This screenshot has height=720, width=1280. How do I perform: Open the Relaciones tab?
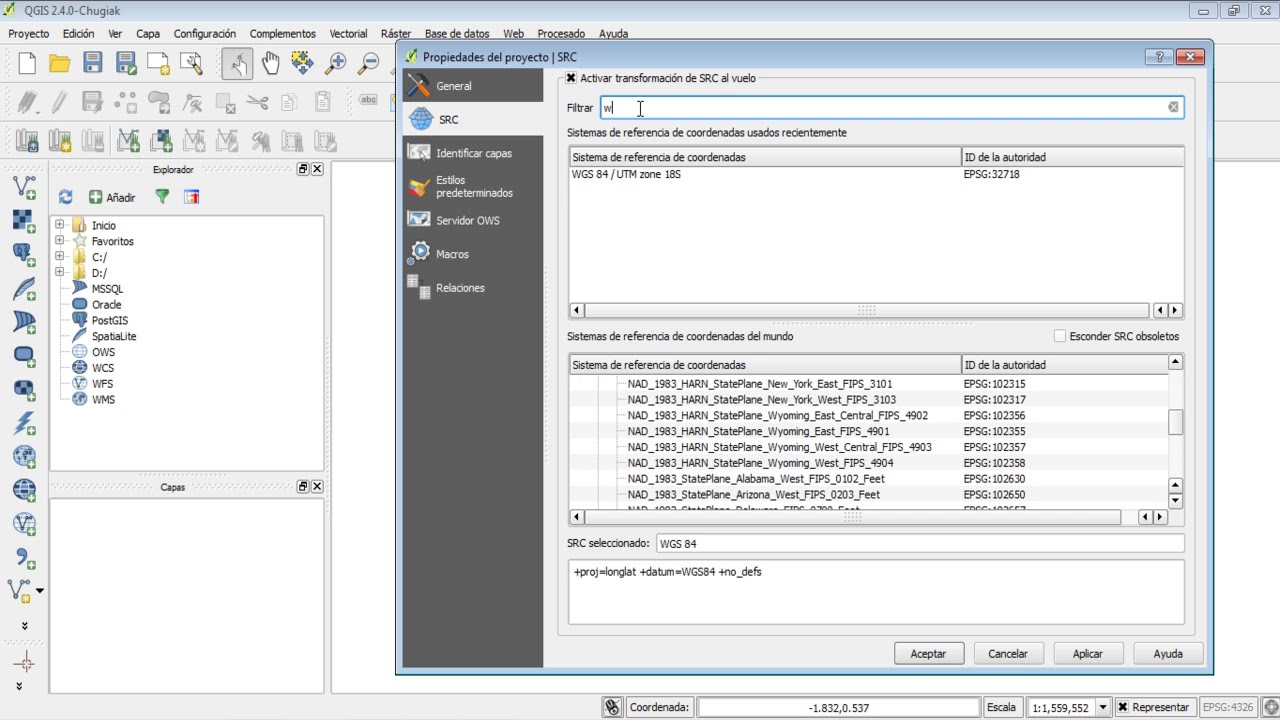coord(473,288)
